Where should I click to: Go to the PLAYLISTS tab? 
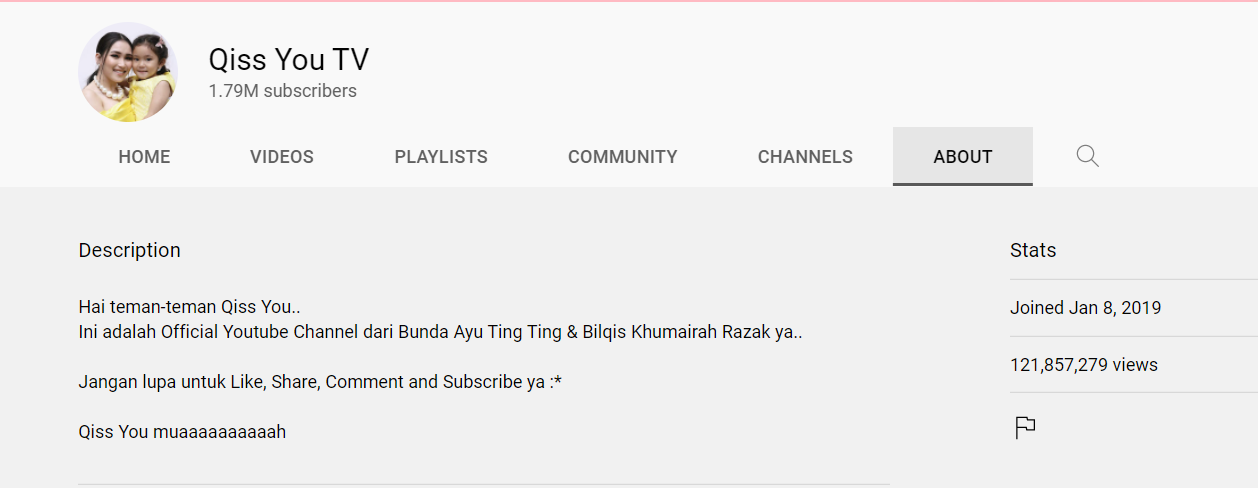(441, 157)
